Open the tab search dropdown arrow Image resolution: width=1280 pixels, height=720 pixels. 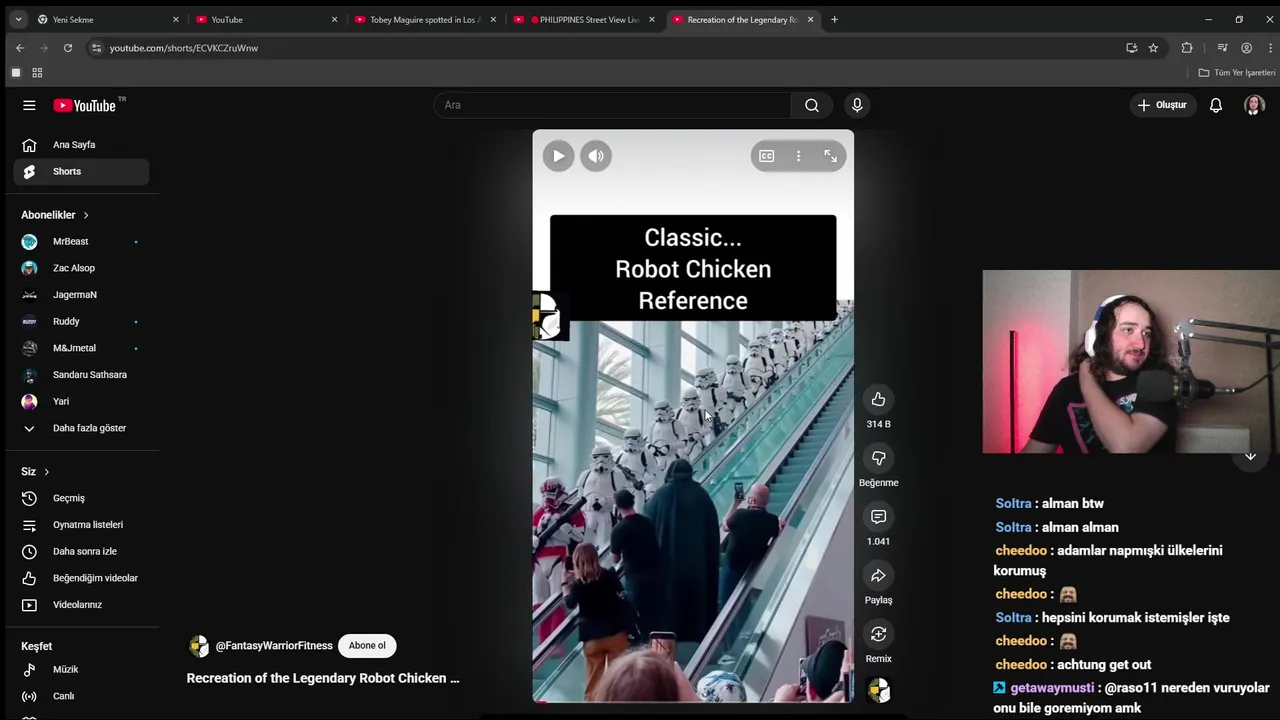tap(18, 20)
